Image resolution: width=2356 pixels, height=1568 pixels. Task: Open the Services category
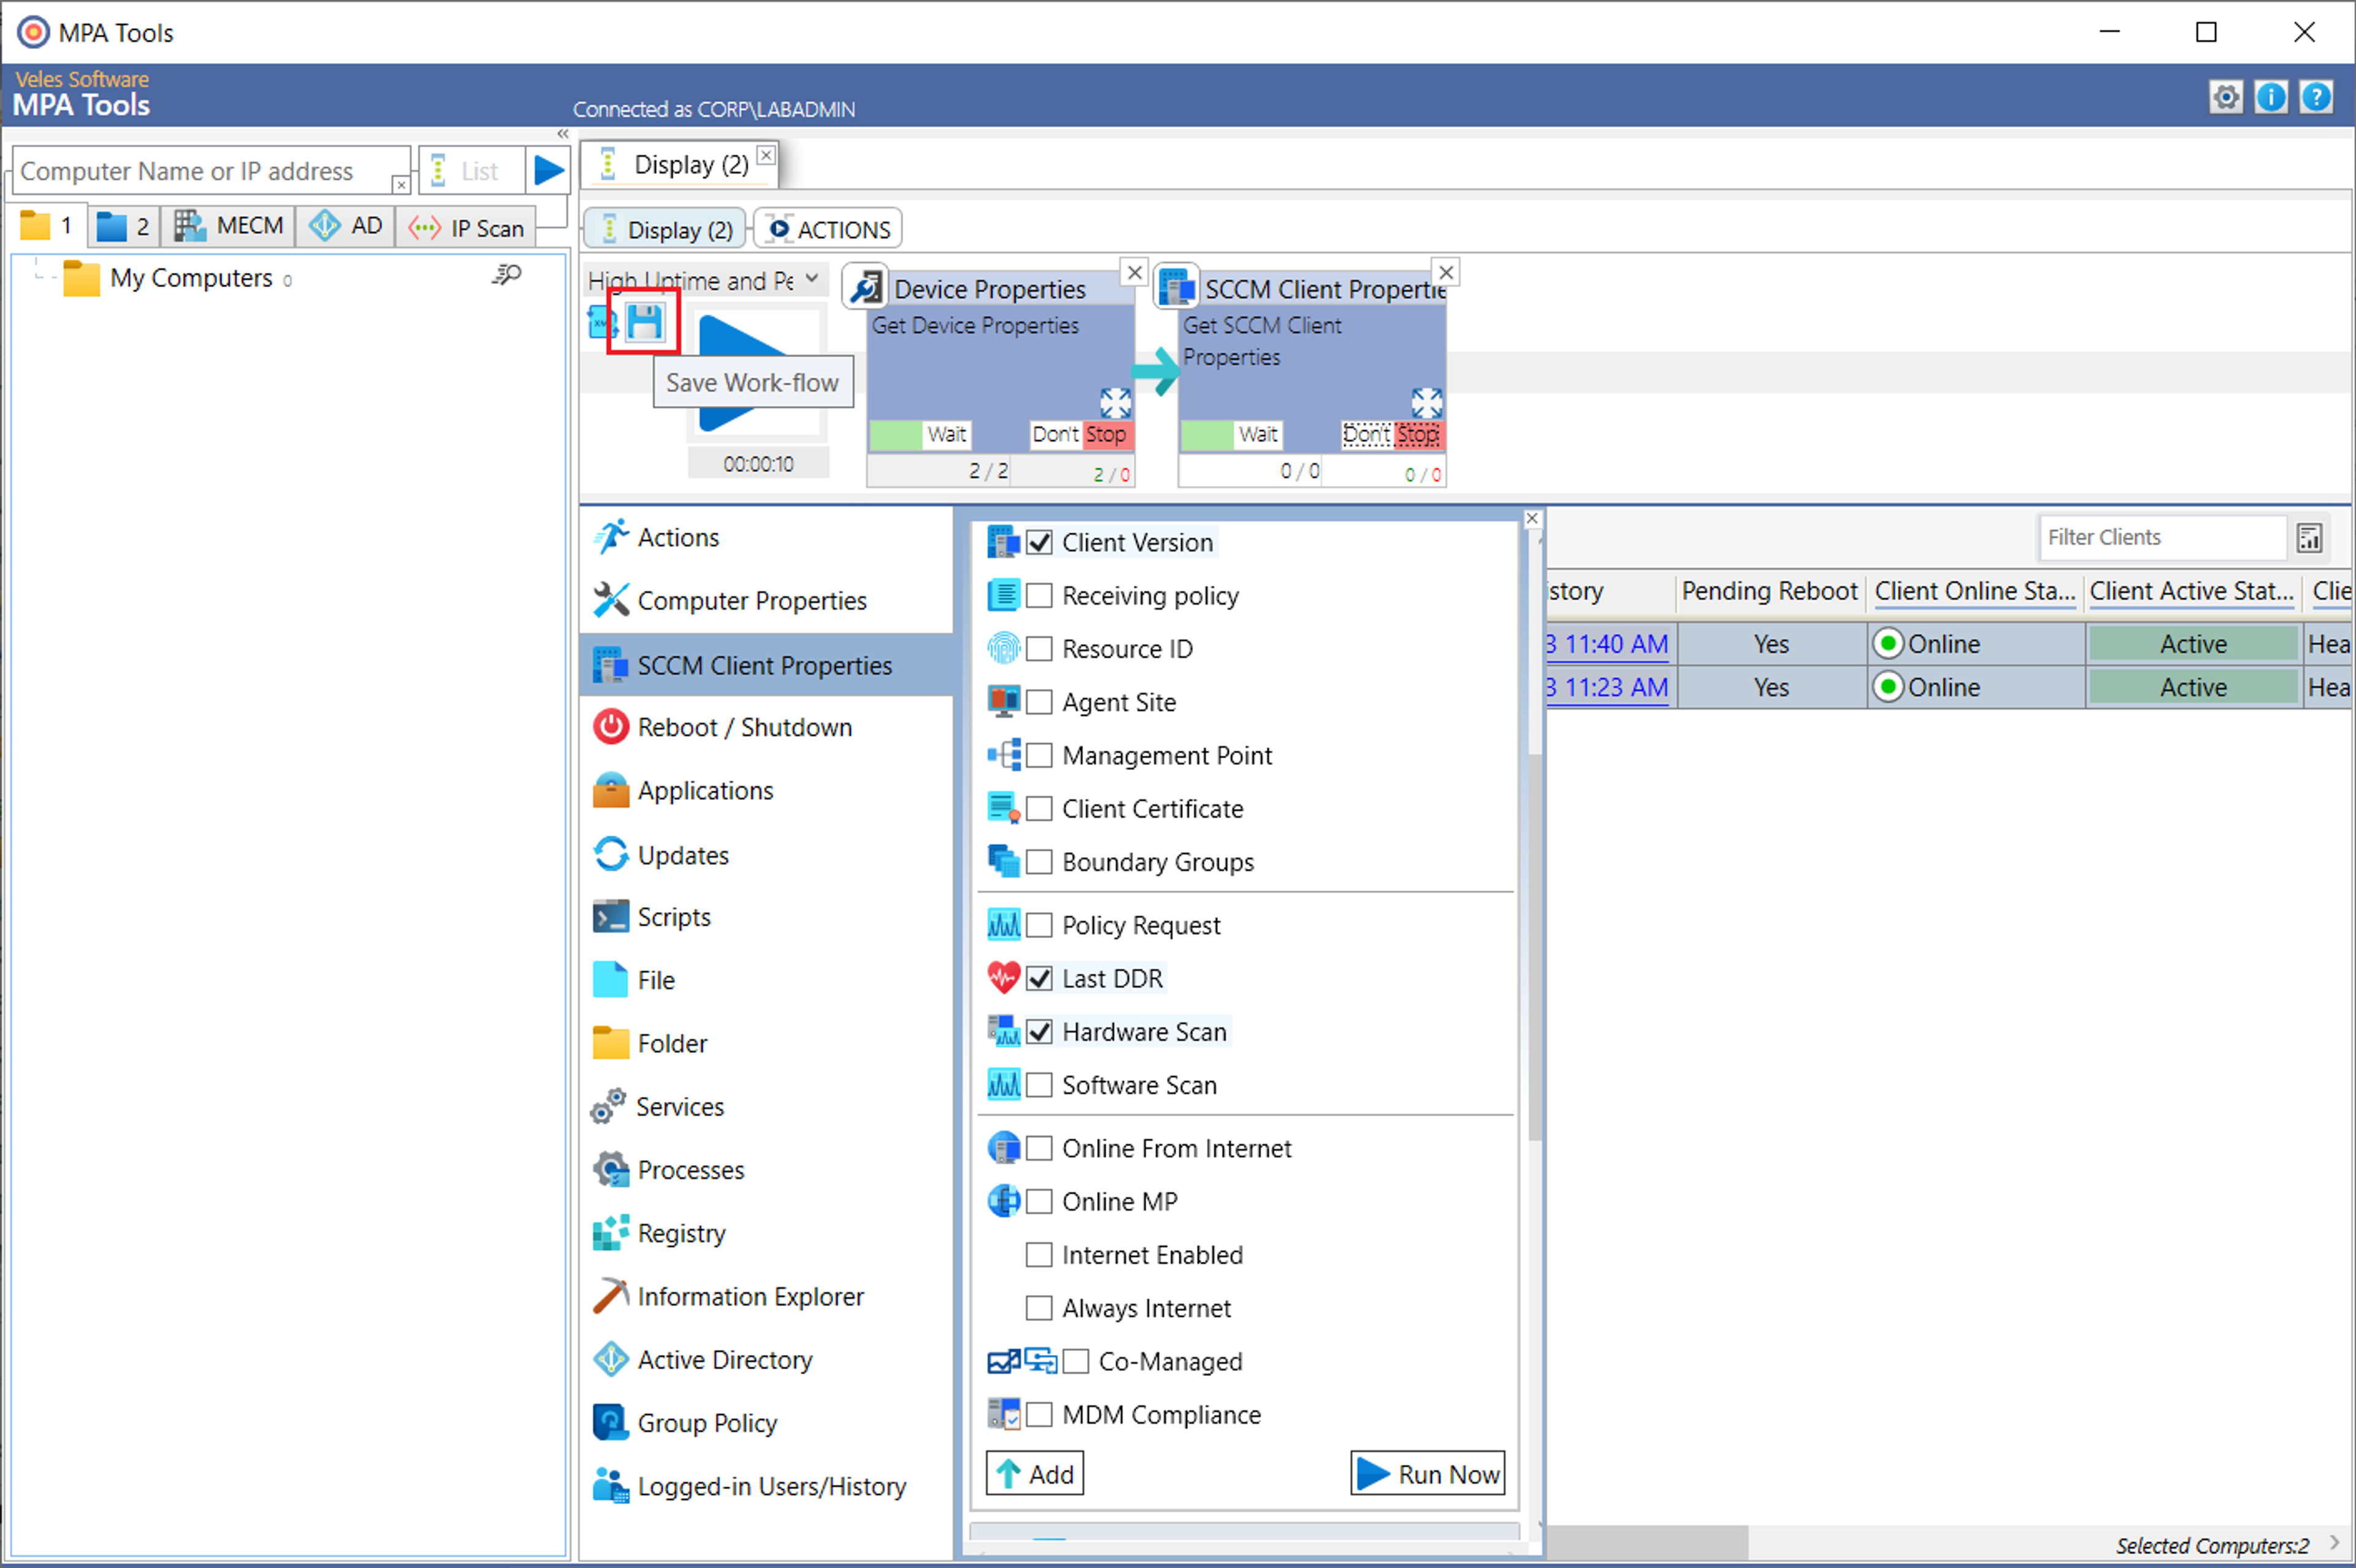766,1107
